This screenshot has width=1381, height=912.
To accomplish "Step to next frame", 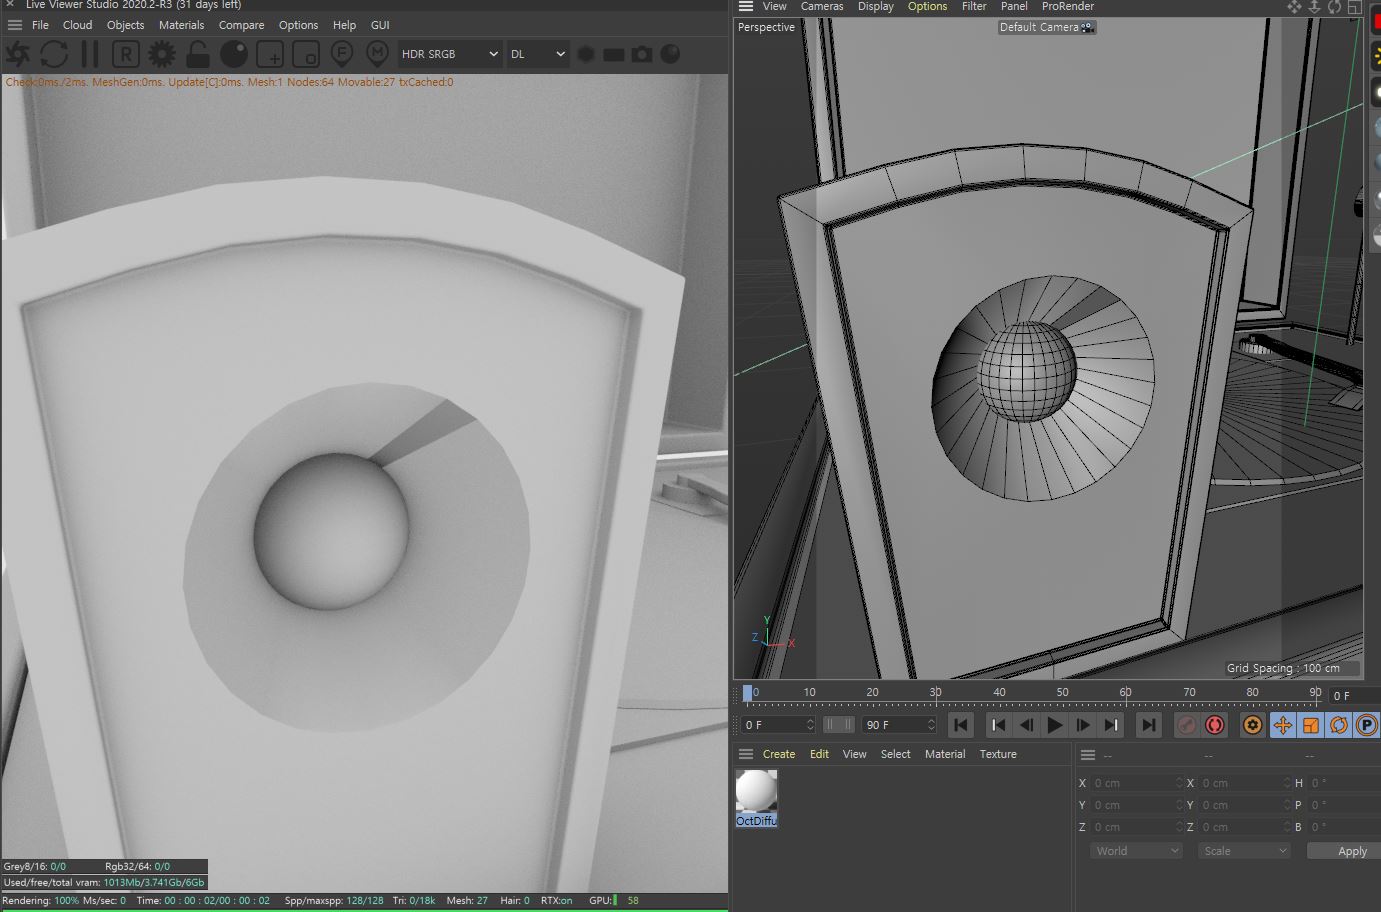I will click(x=1082, y=725).
